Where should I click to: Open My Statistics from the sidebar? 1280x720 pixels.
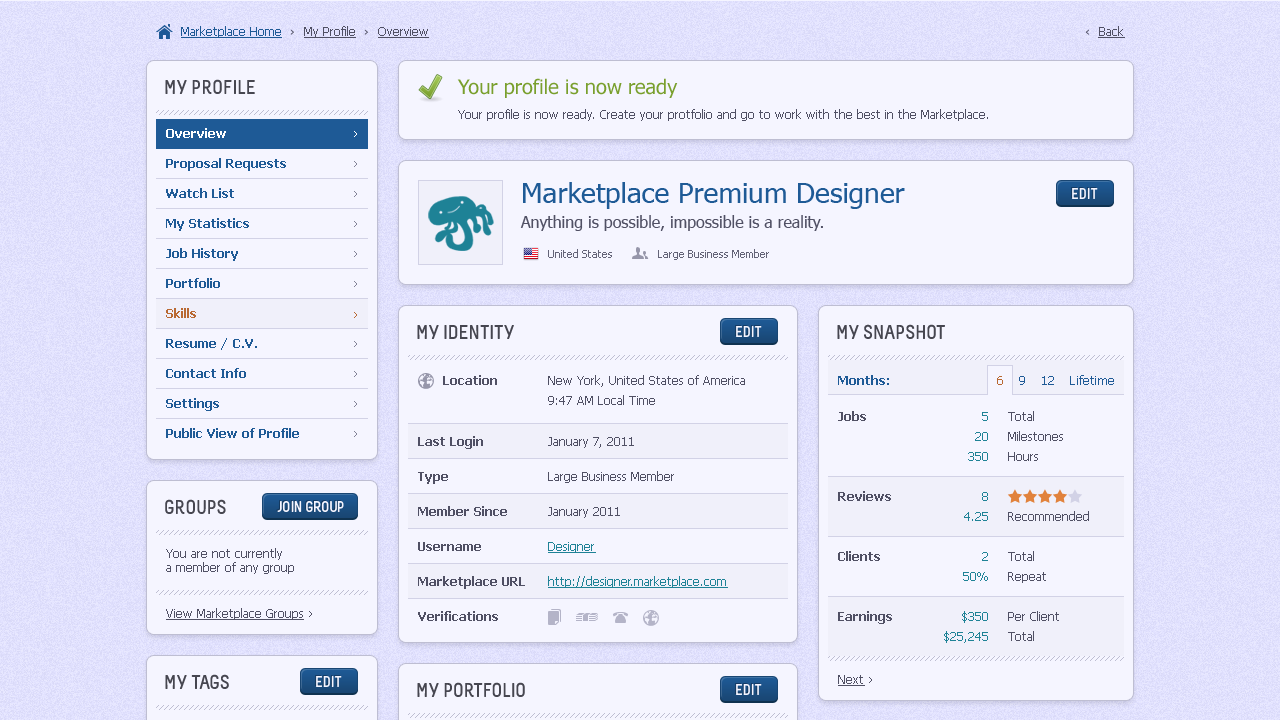(x=261, y=223)
